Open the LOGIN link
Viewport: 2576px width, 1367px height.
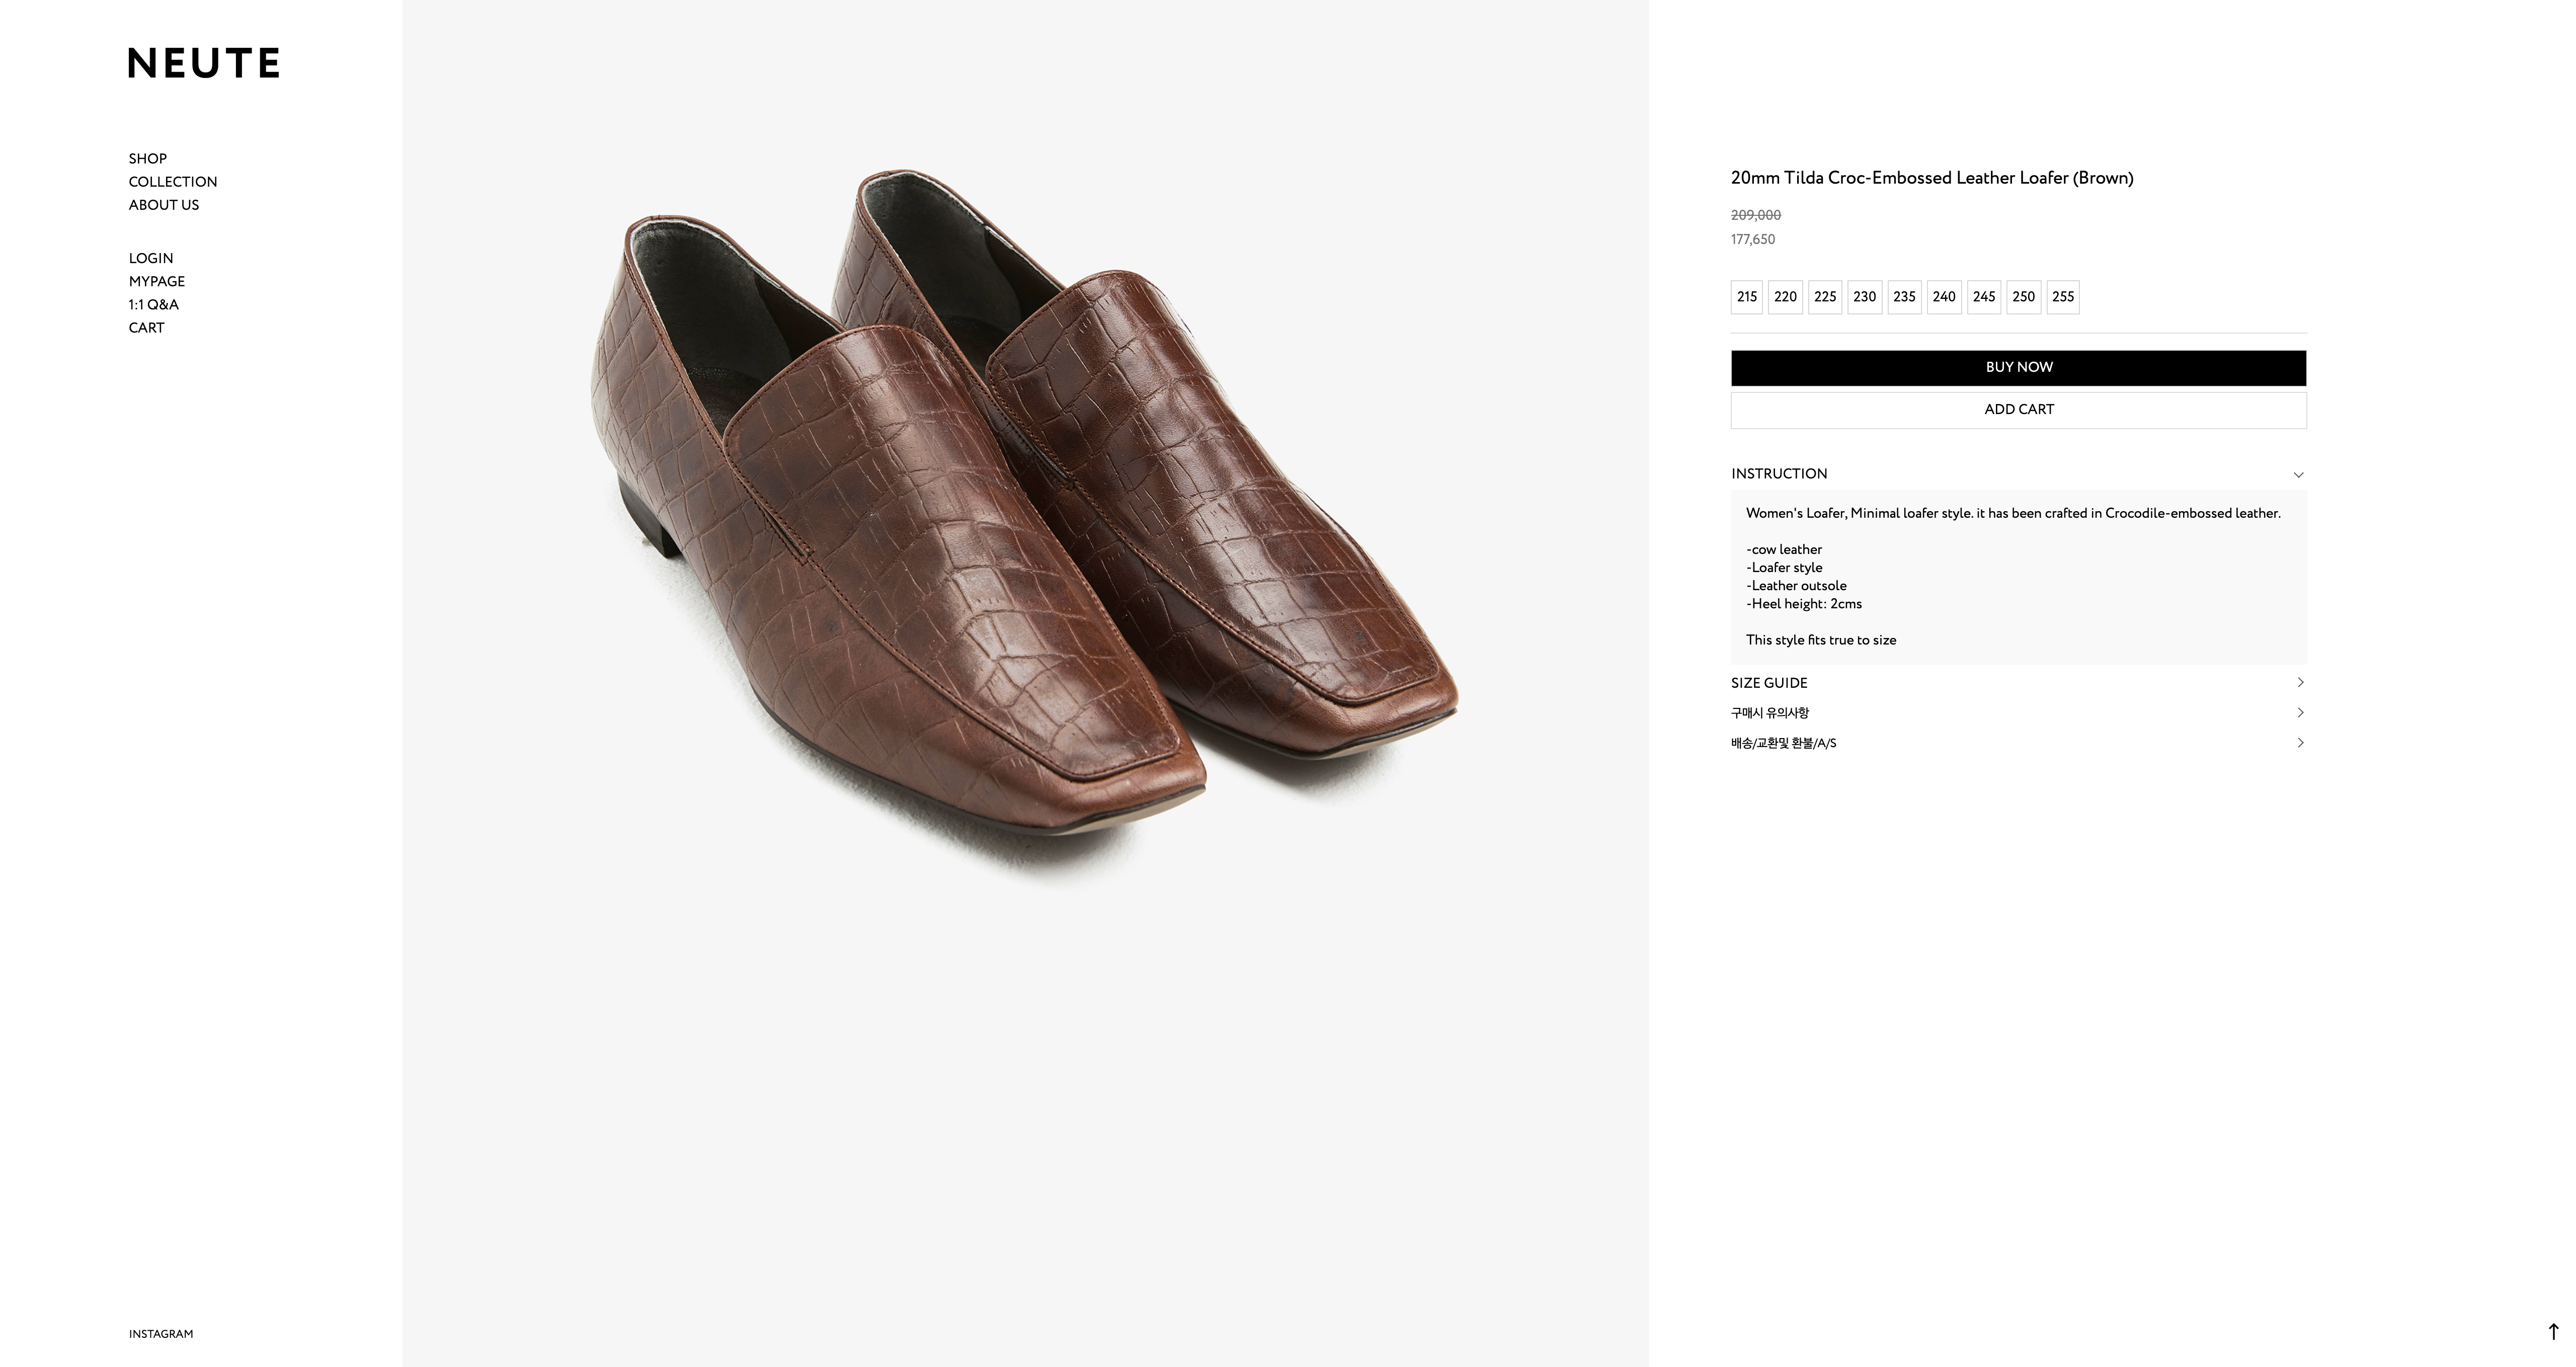151,258
